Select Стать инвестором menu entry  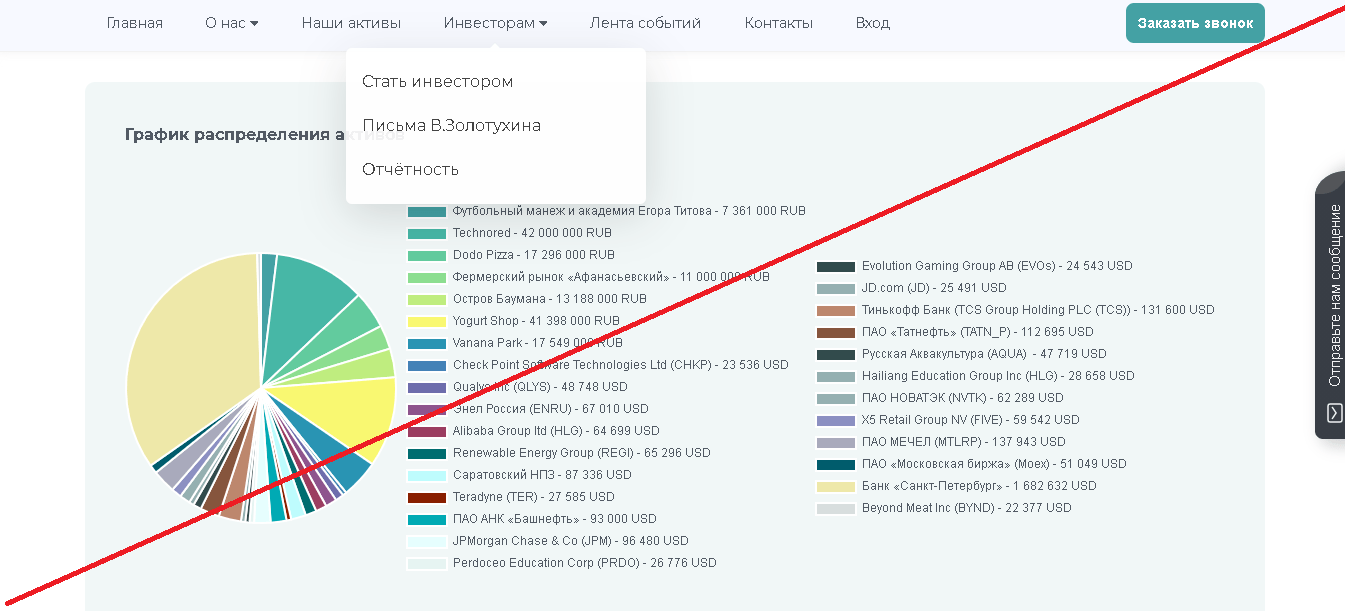437,81
